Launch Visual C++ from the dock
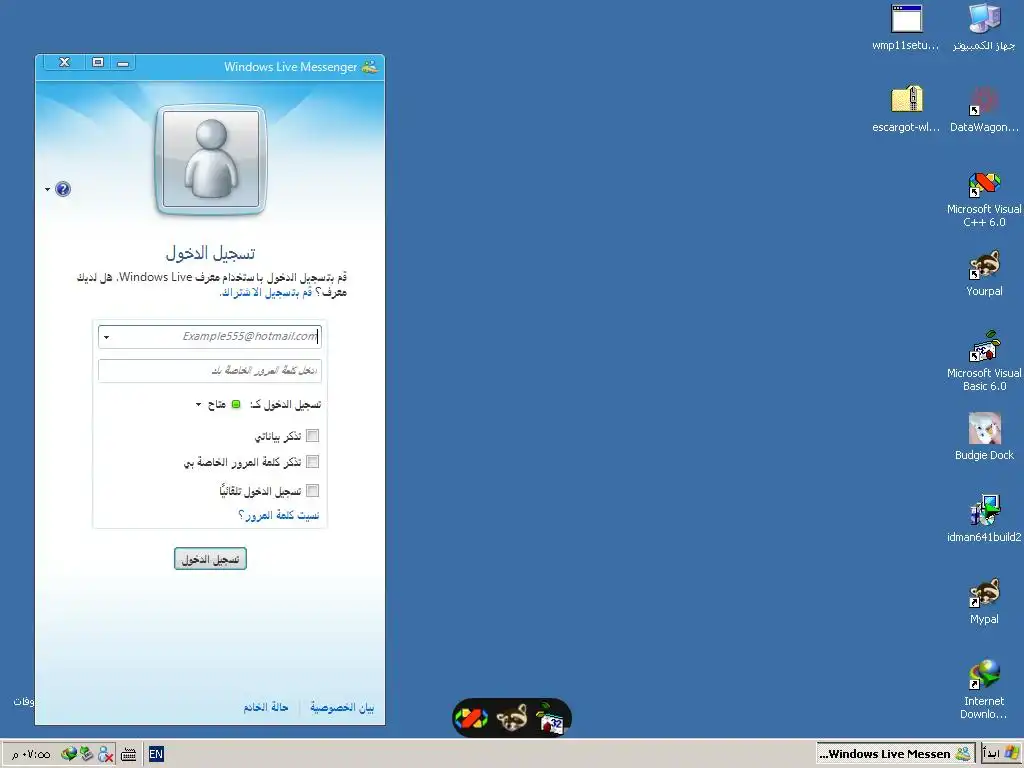This screenshot has width=1024, height=768. click(x=472, y=718)
